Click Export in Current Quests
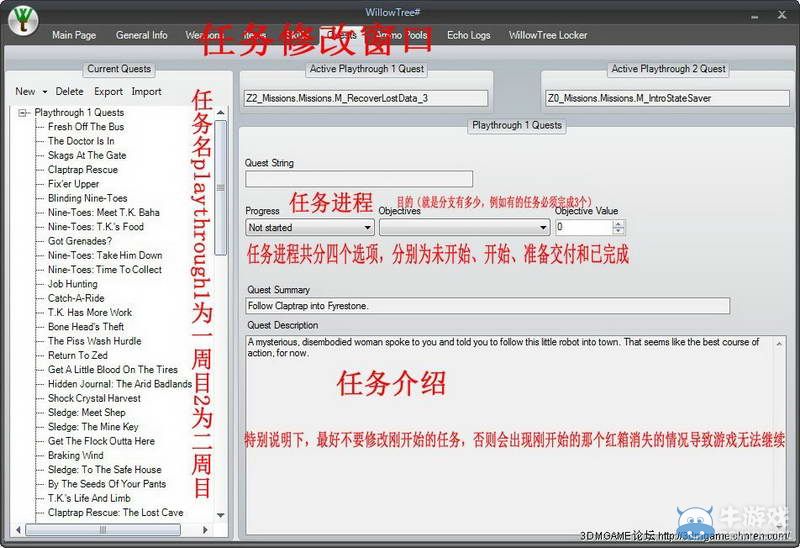 tap(108, 91)
